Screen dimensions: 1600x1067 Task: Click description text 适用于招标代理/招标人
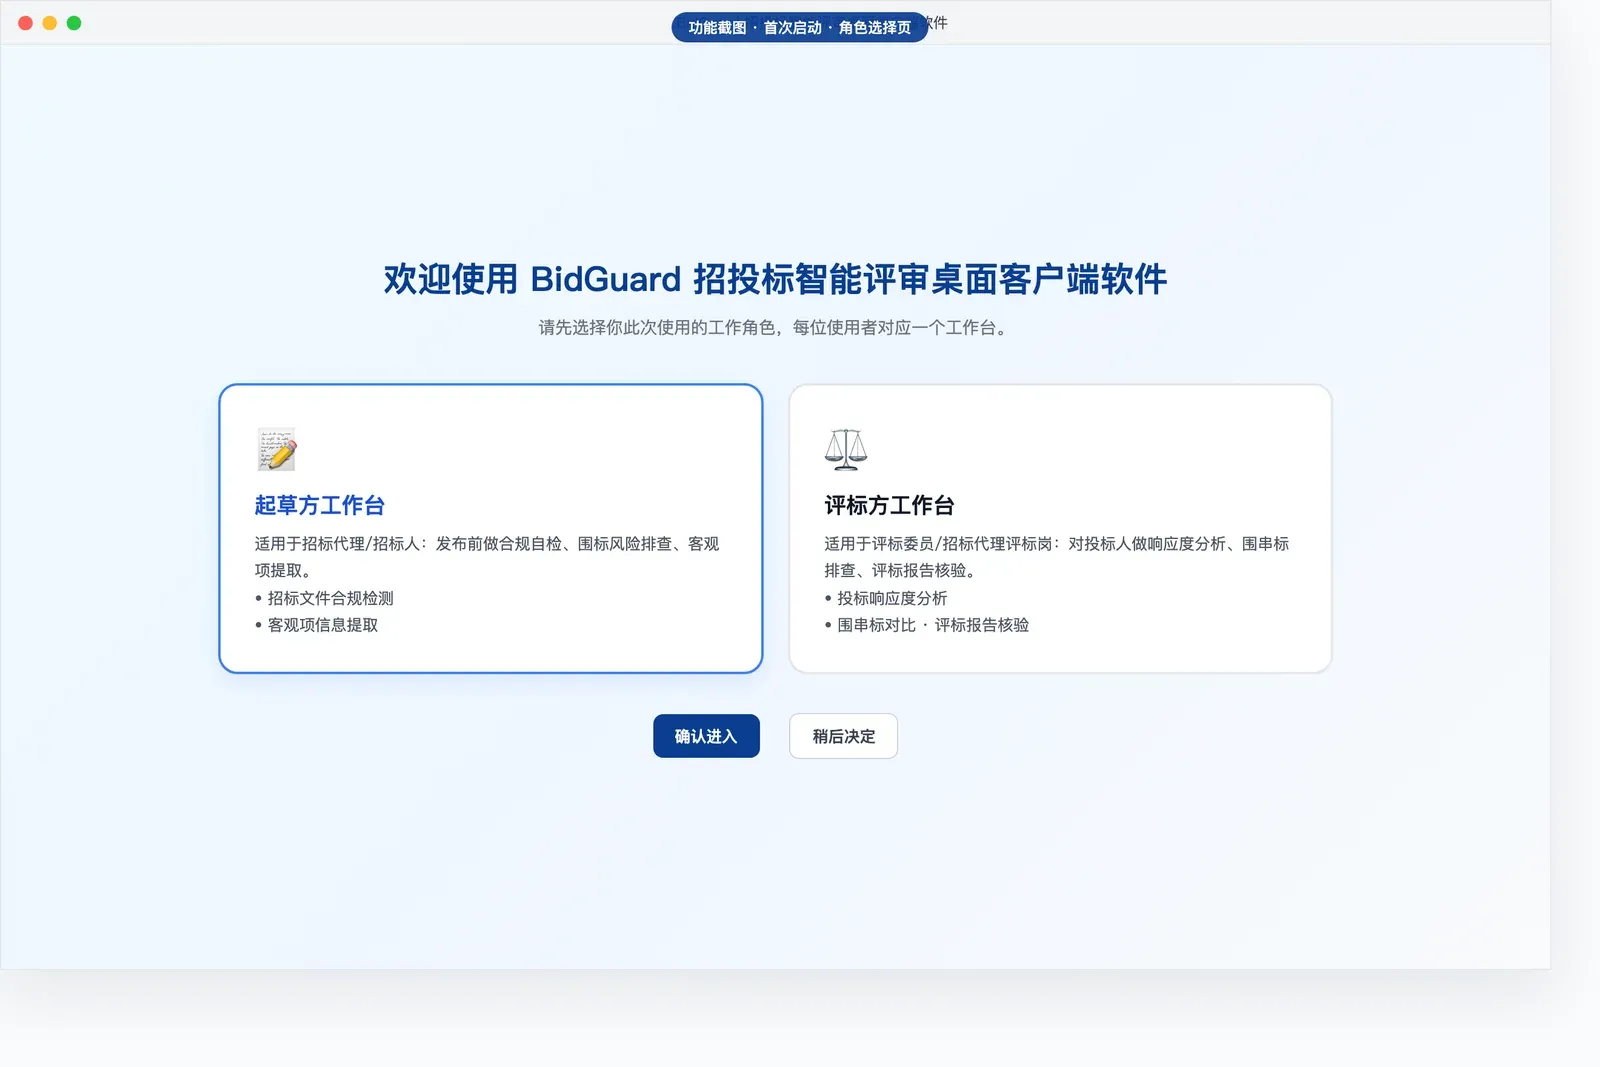point(487,557)
